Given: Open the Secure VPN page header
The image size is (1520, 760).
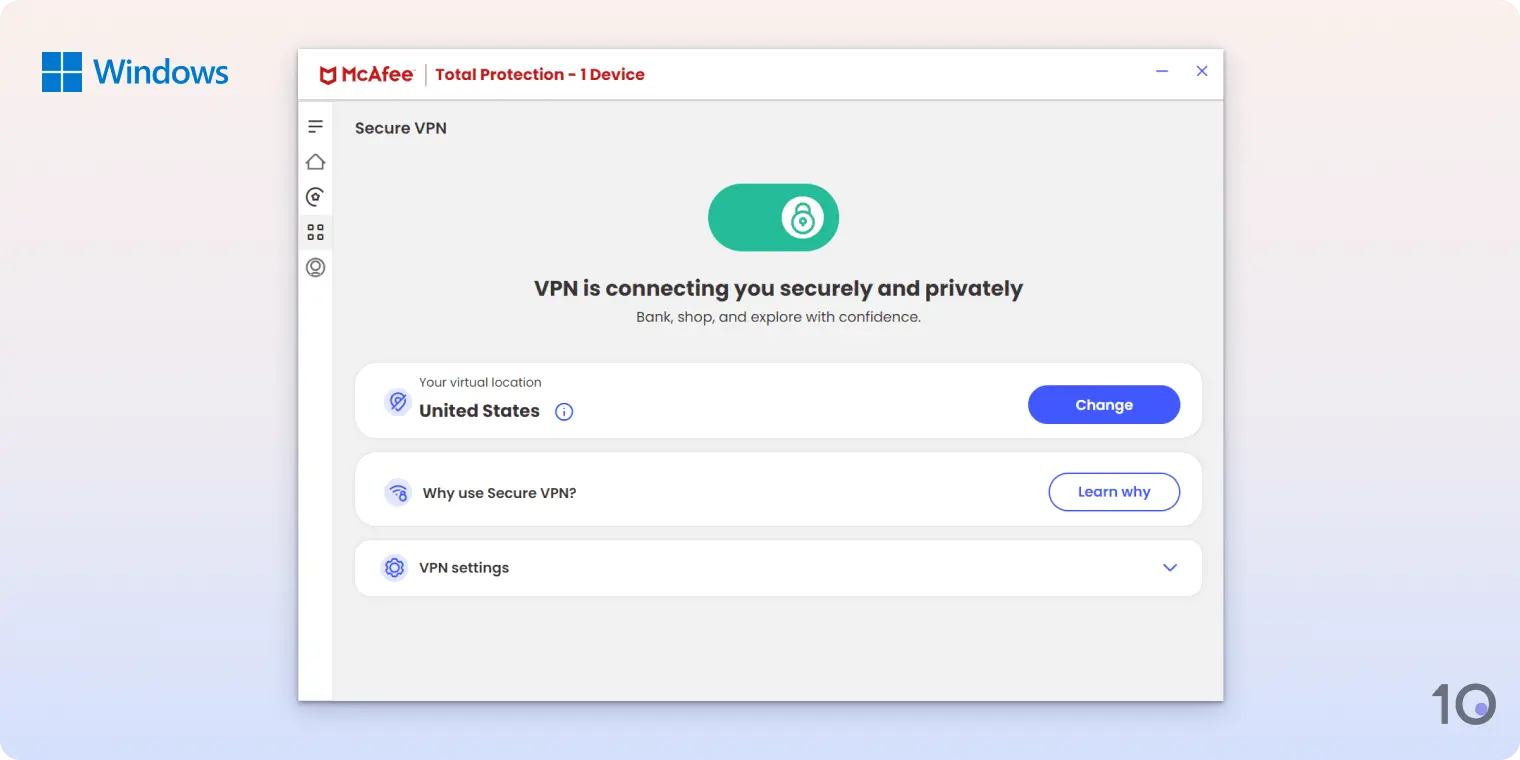Looking at the screenshot, I should coord(400,128).
